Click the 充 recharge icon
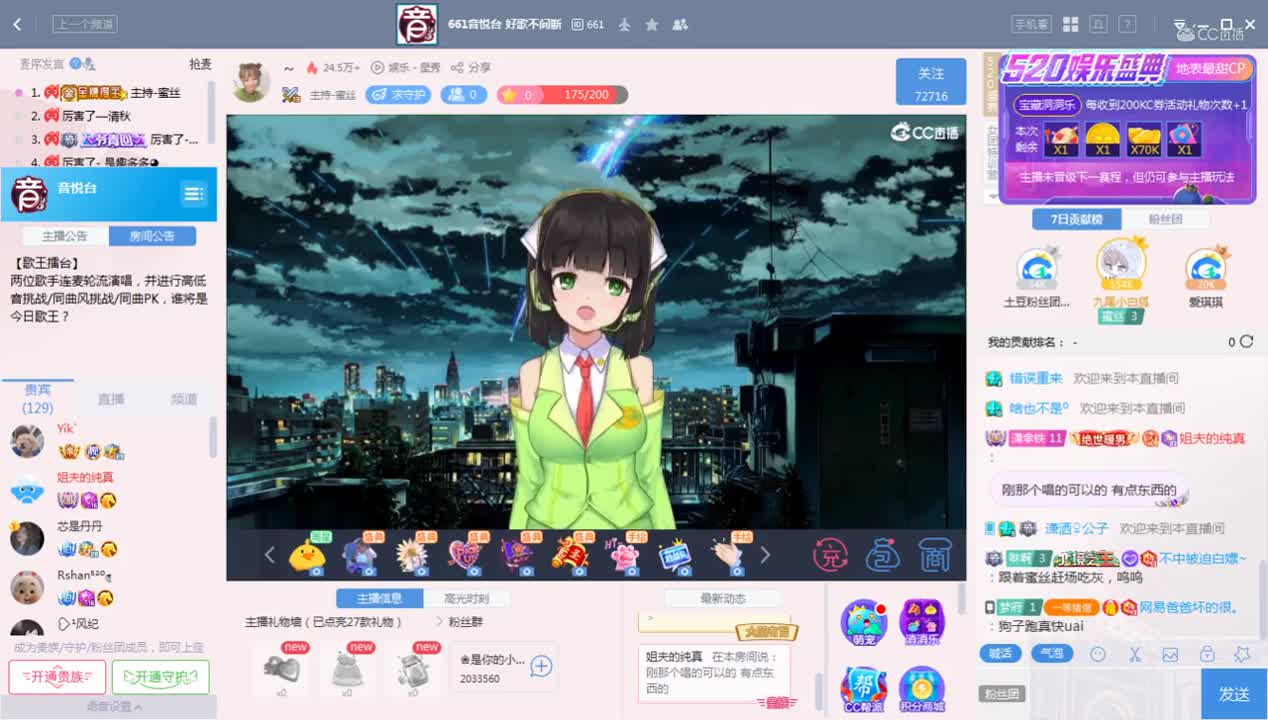1268x720 pixels. coord(830,555)
